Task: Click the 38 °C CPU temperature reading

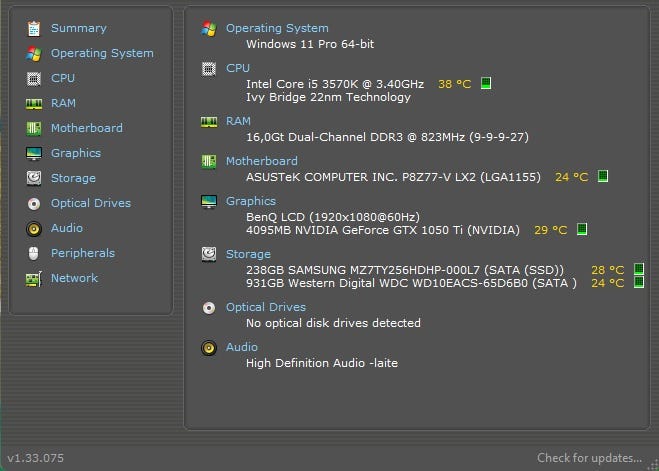Action: point(454,84)
